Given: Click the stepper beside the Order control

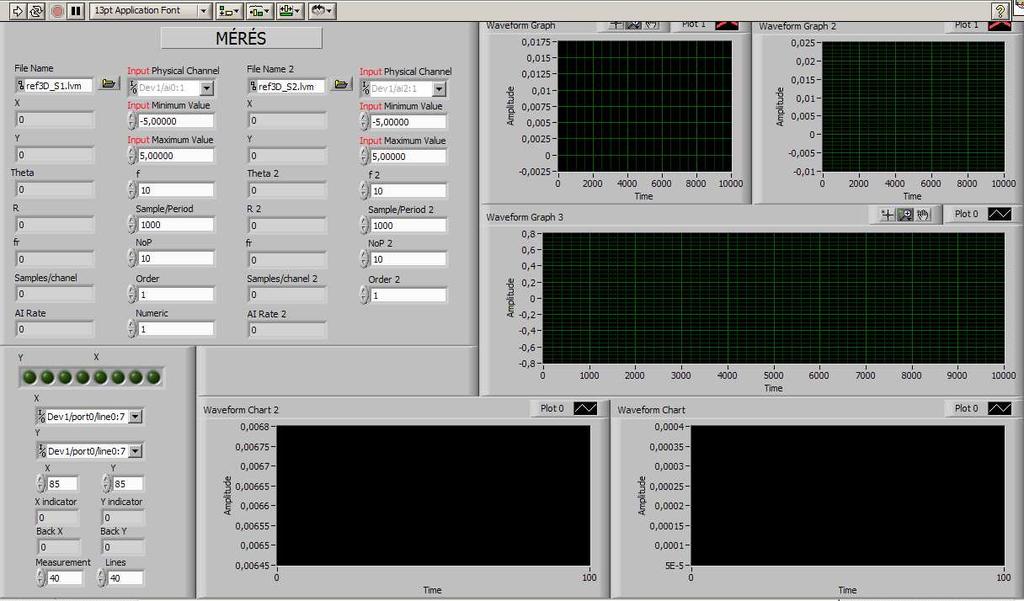Looking at the screenshot, I should point(132,295).
